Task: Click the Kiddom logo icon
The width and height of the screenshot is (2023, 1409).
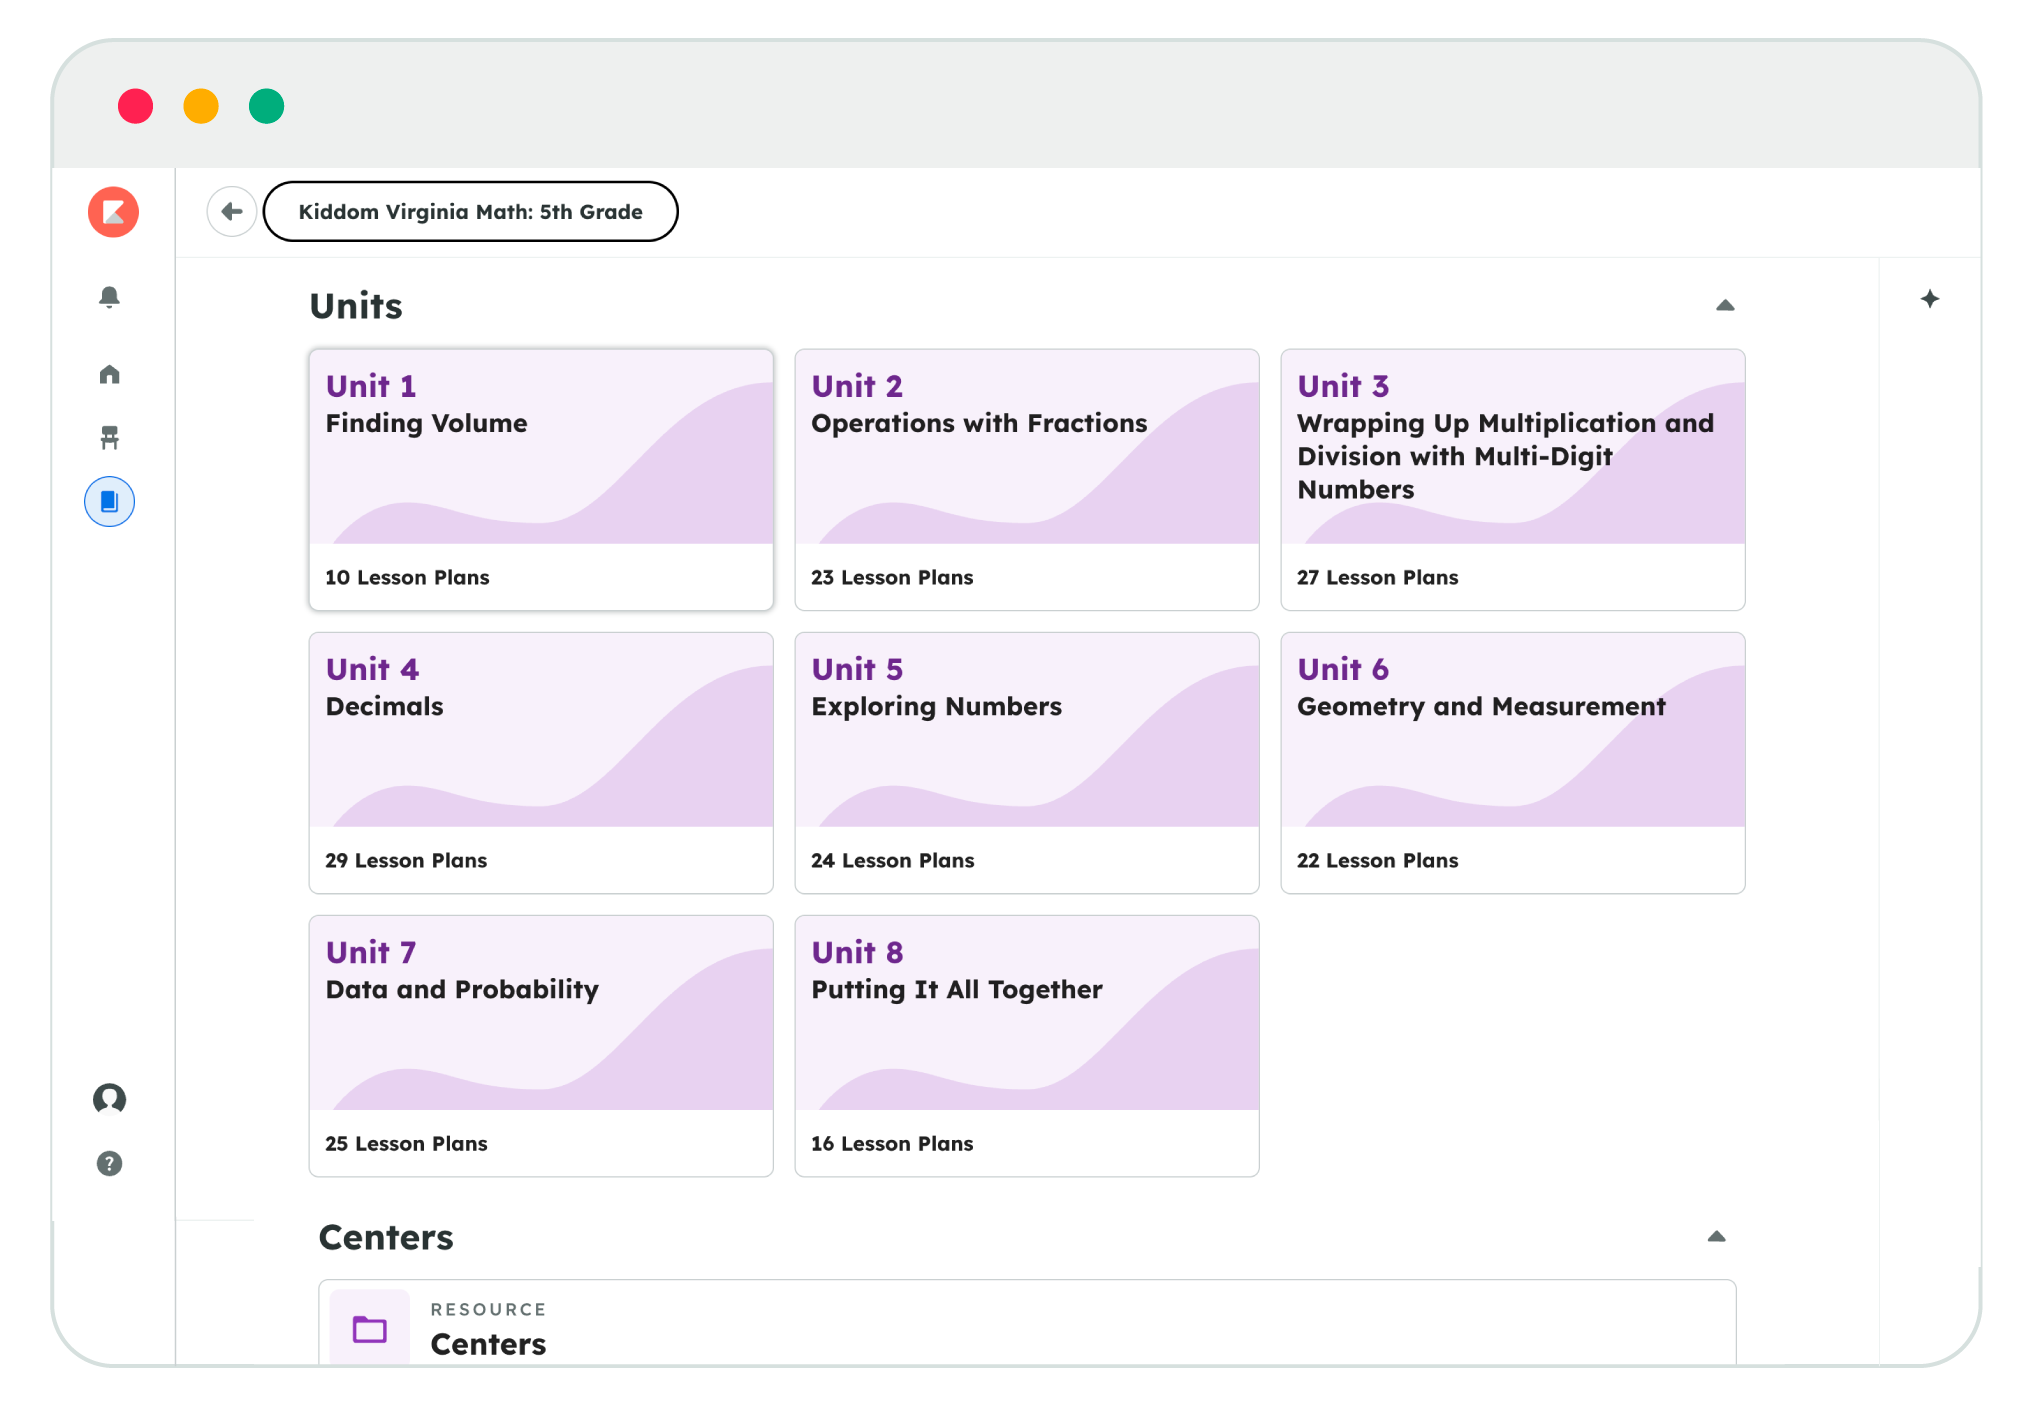Action: click(113, 212)
